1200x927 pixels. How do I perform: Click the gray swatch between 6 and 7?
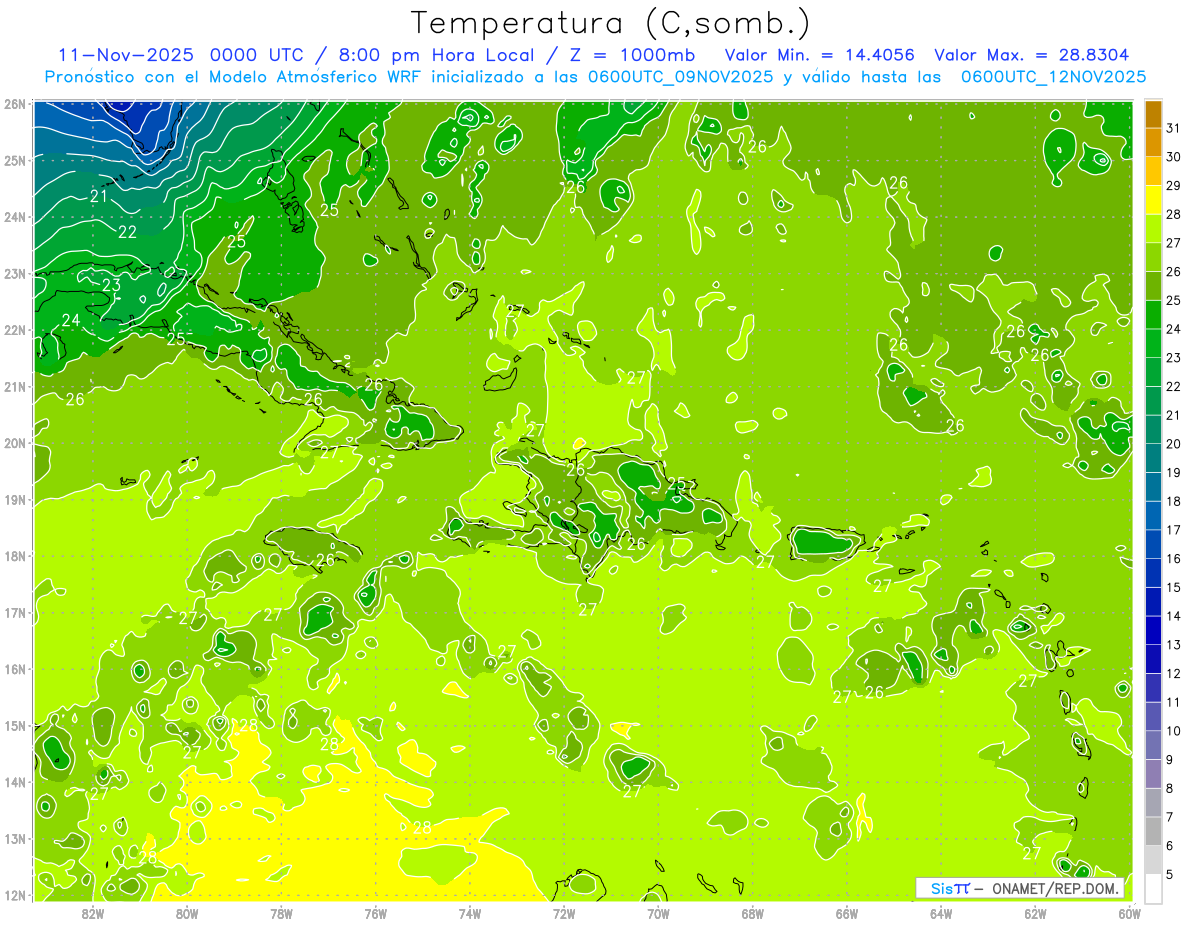(1153, 831)
